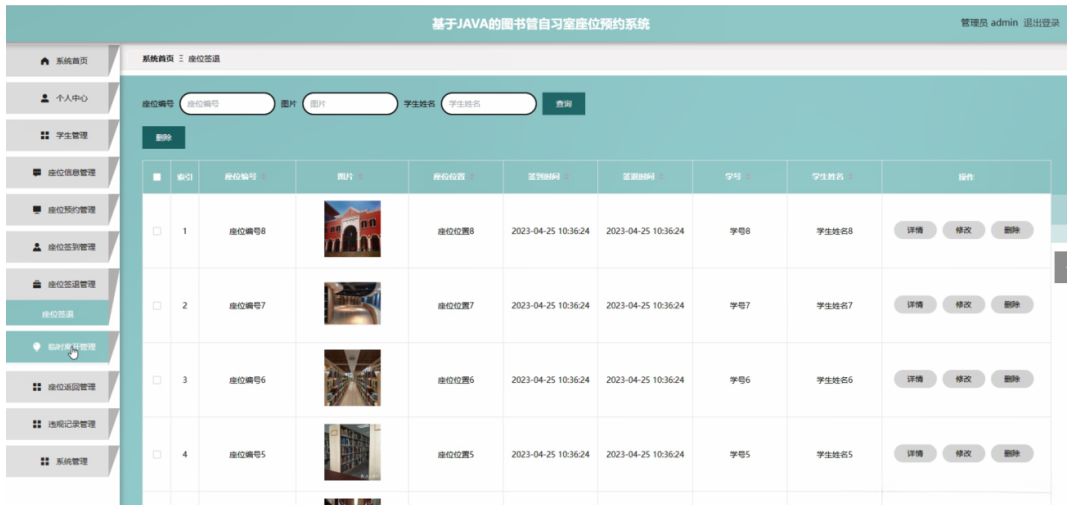This screenshot has width=1070, height=505.
Task: Open the bookshelf thumbnail in row 4
Action: click(x=352, y=452)
